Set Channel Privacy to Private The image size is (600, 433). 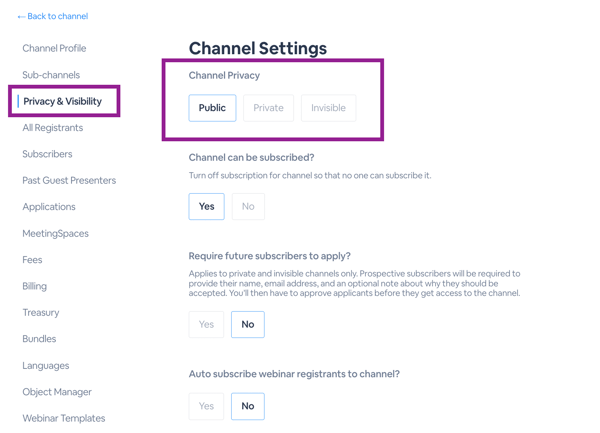tap(269, 108)
